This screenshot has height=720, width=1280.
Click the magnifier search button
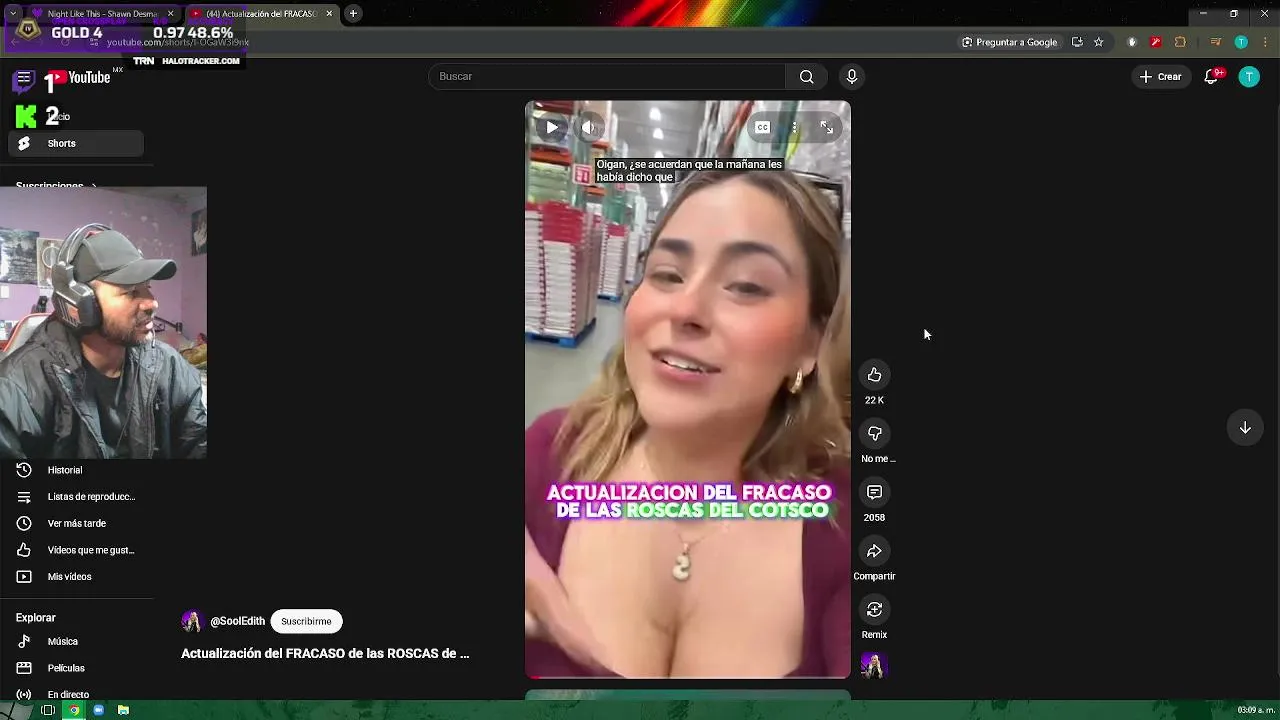(806, 77)
